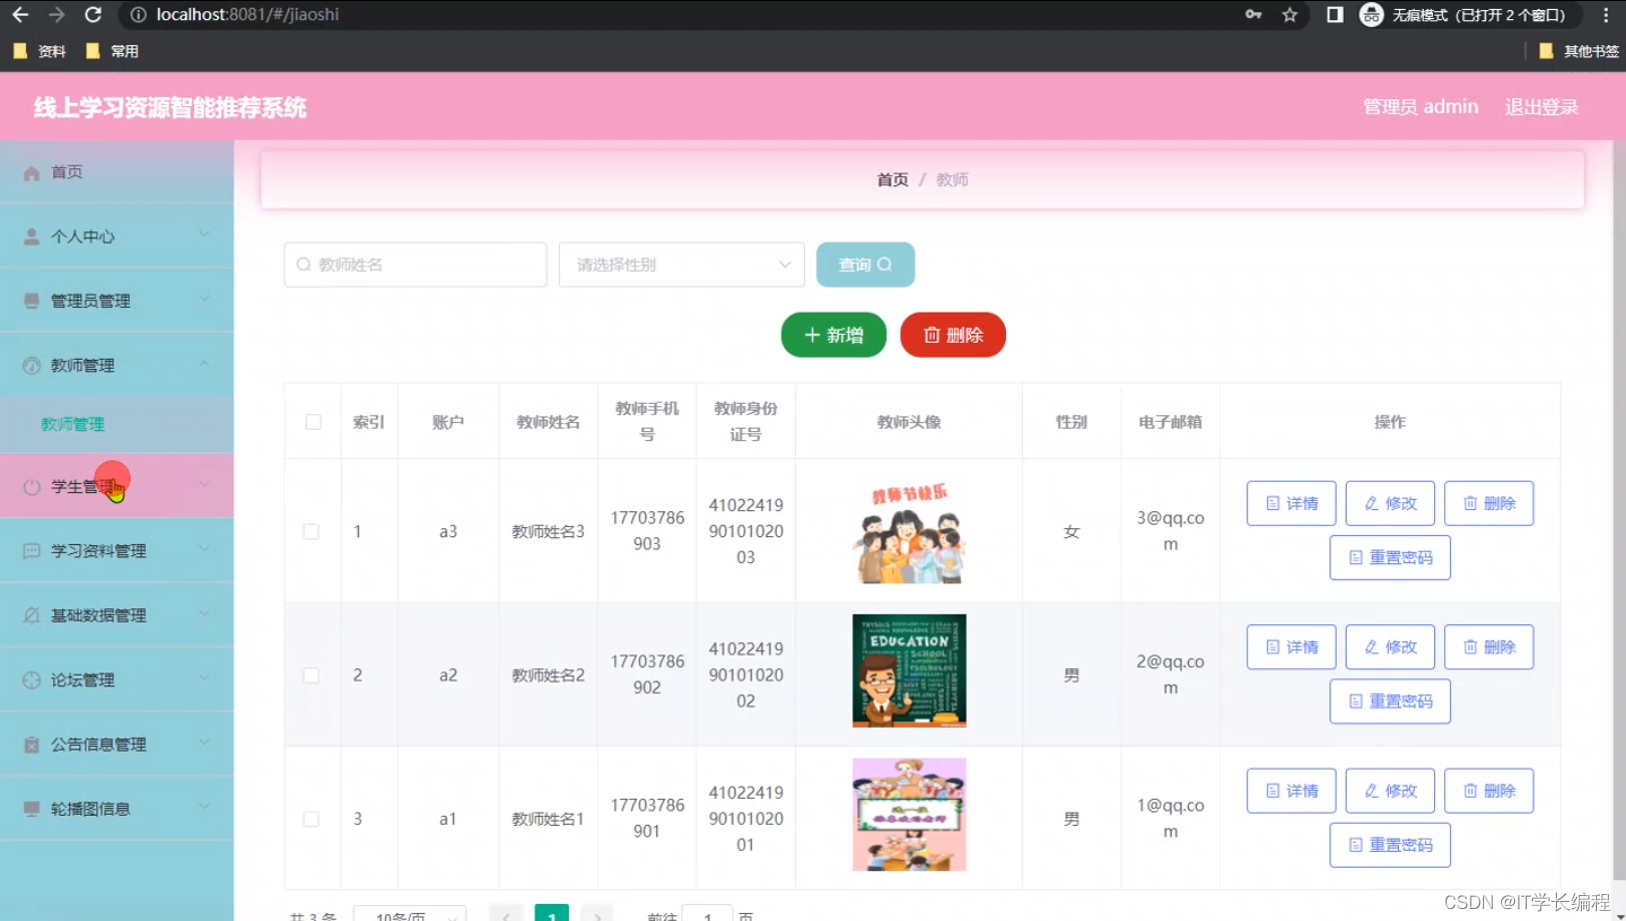
Task: Select the 基础数据管理 menu item
Action: (98, 615)
